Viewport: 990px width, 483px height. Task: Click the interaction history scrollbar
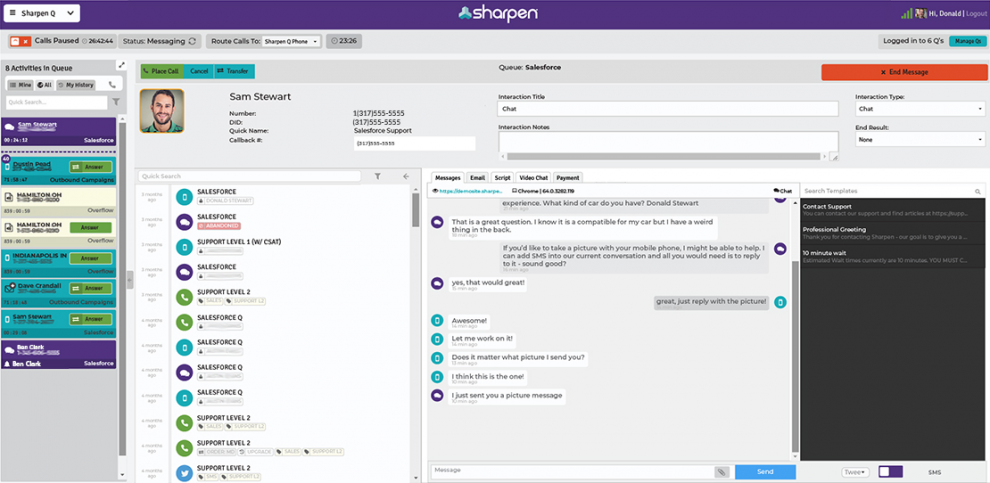(415, 210)
